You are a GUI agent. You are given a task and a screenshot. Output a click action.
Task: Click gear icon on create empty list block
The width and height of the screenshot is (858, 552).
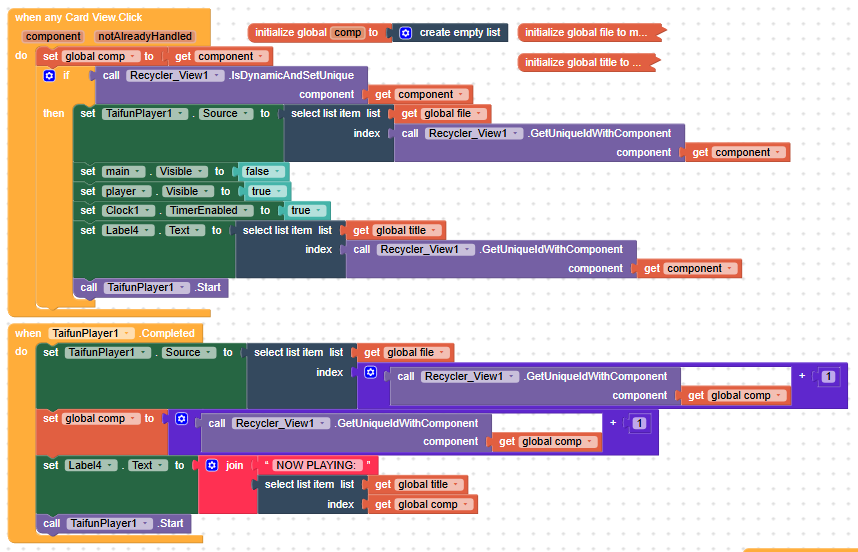point(405,33)
